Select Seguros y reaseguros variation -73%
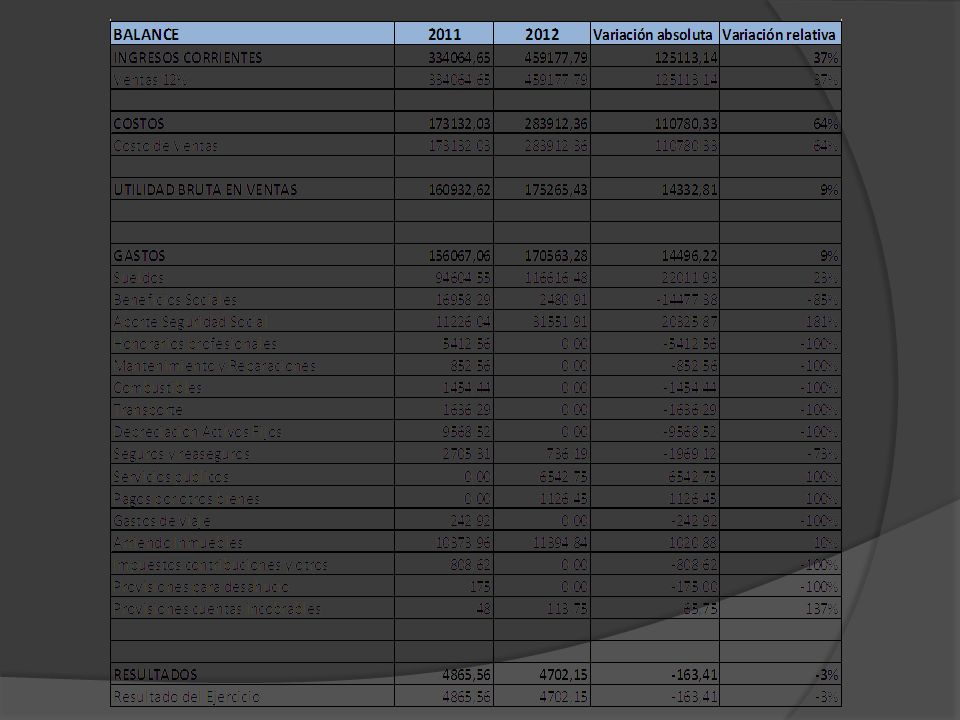Image resolution: width=960 pixels, height=720 pixels. (x=823, y=454)
